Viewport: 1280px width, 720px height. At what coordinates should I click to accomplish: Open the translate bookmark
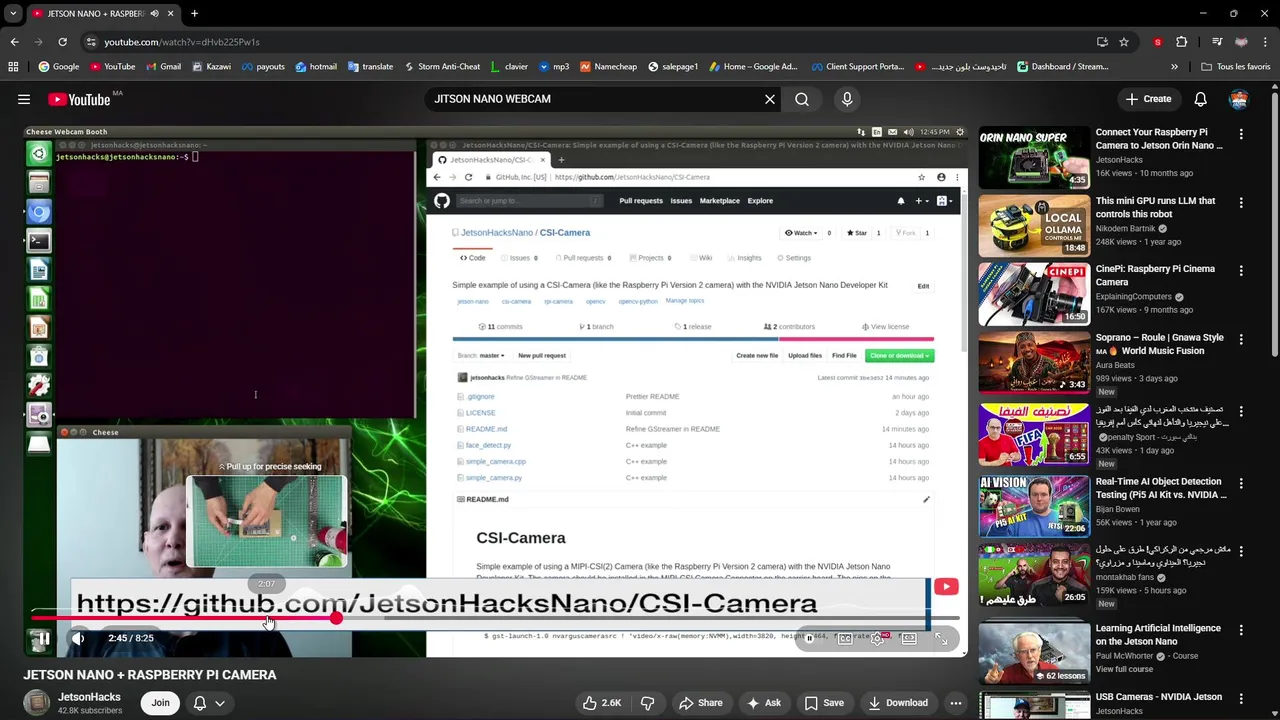tap(370, 67)
